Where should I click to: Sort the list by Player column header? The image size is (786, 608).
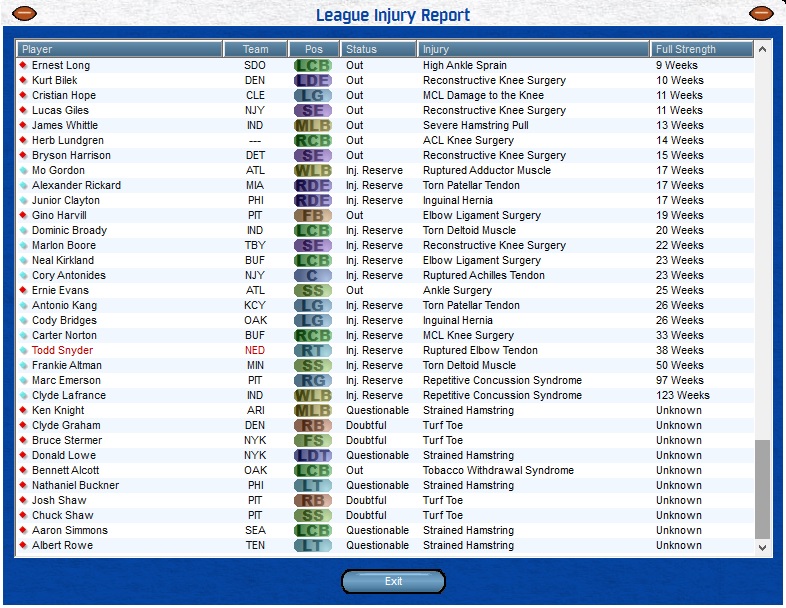click(120, 49)
